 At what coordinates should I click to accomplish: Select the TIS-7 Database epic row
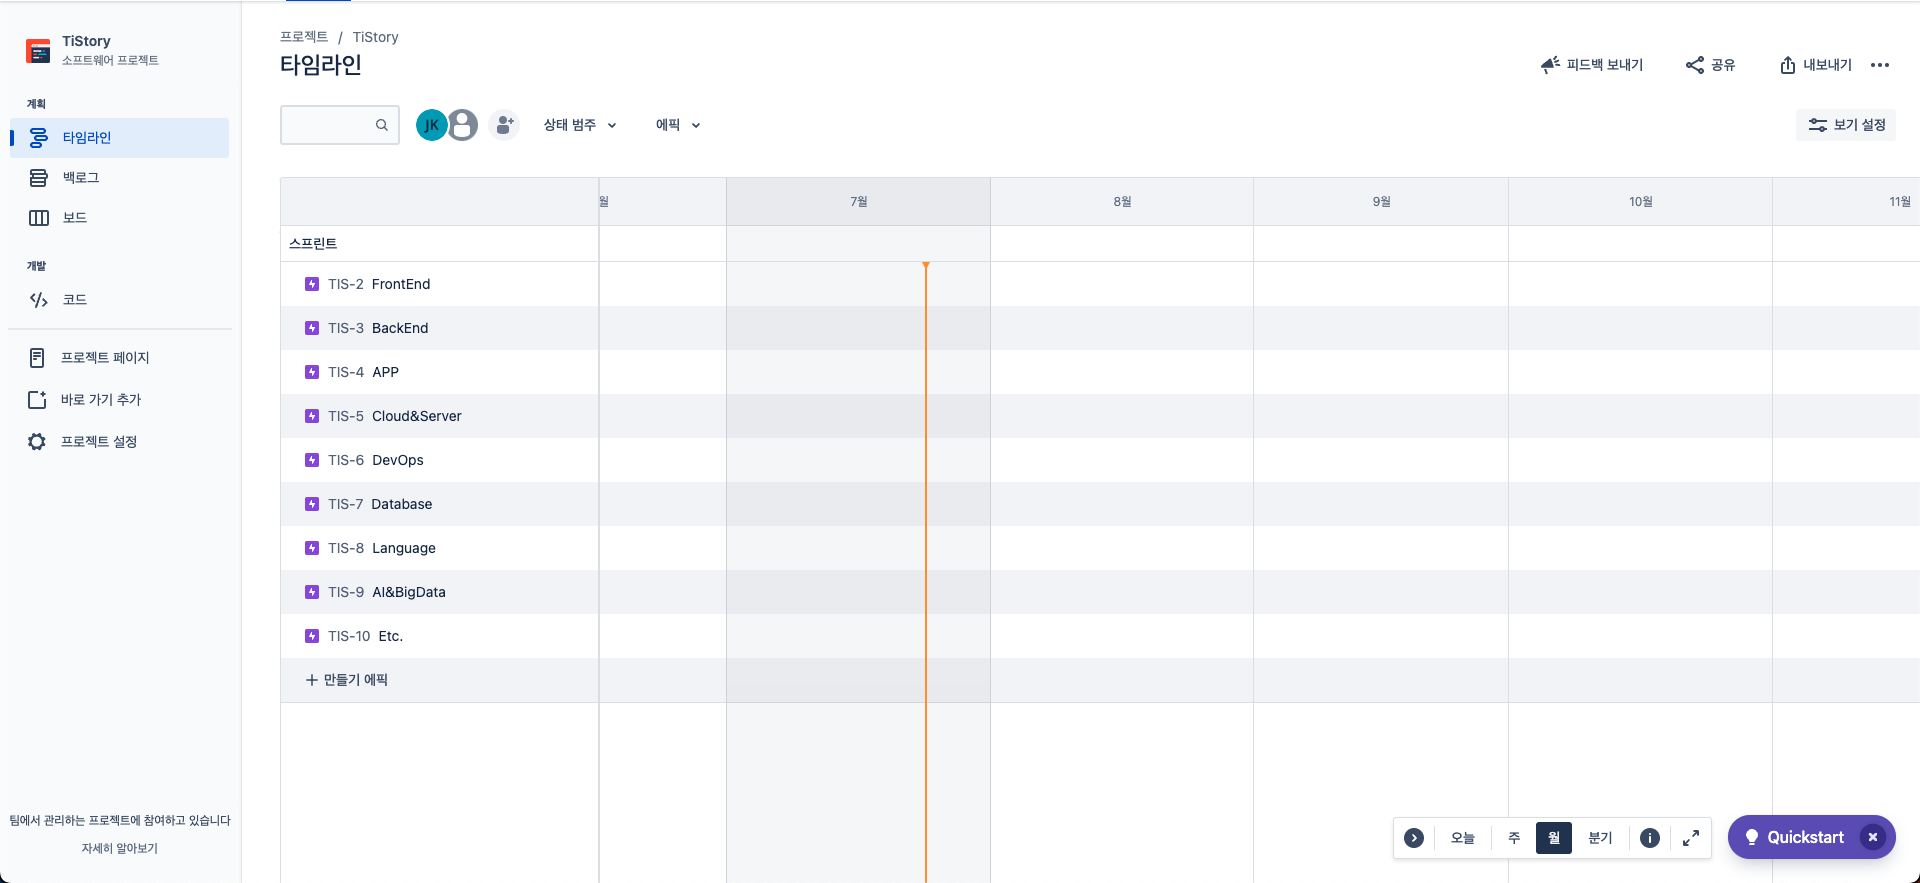[x=440, y=504]
